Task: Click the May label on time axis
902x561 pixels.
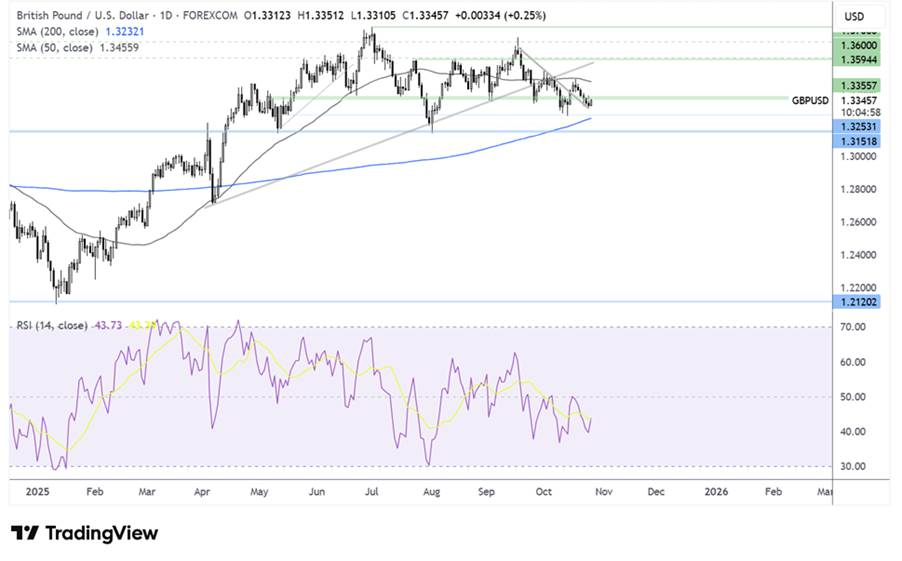Action: tap(259, 491)
